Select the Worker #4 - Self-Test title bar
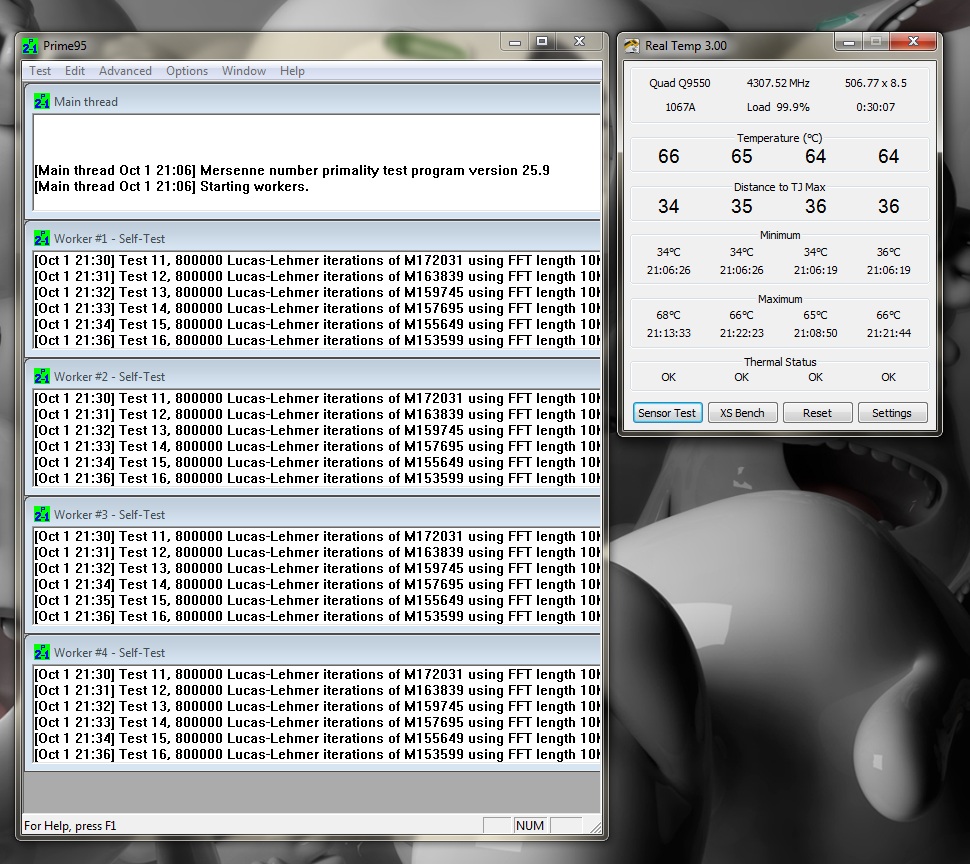The width and height of the screenshot is (970, 864). click(x=315, y=652)
